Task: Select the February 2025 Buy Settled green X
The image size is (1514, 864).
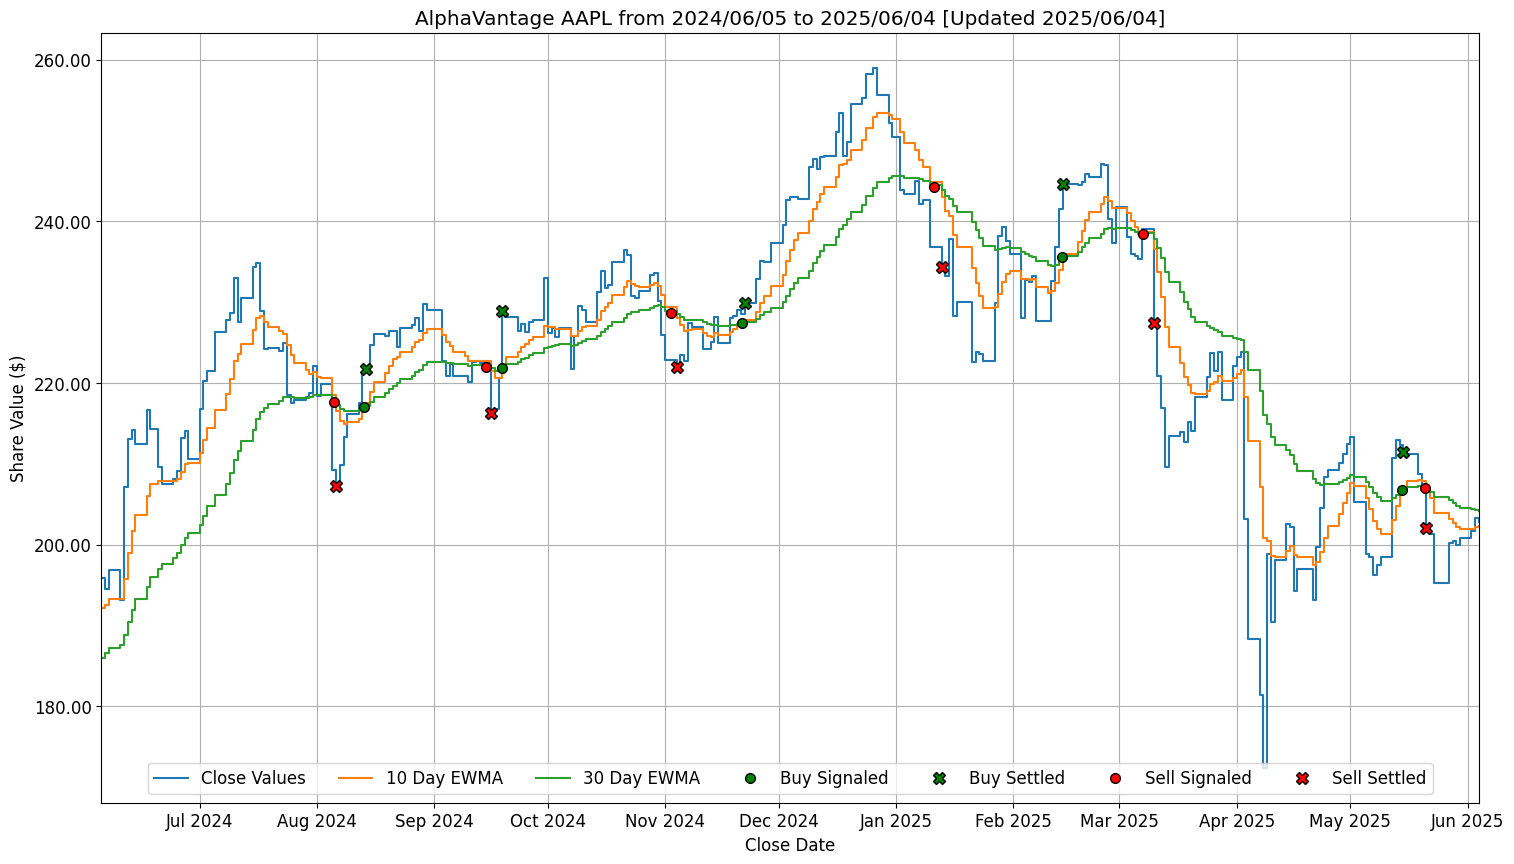Action: (x=1063, y=184)
